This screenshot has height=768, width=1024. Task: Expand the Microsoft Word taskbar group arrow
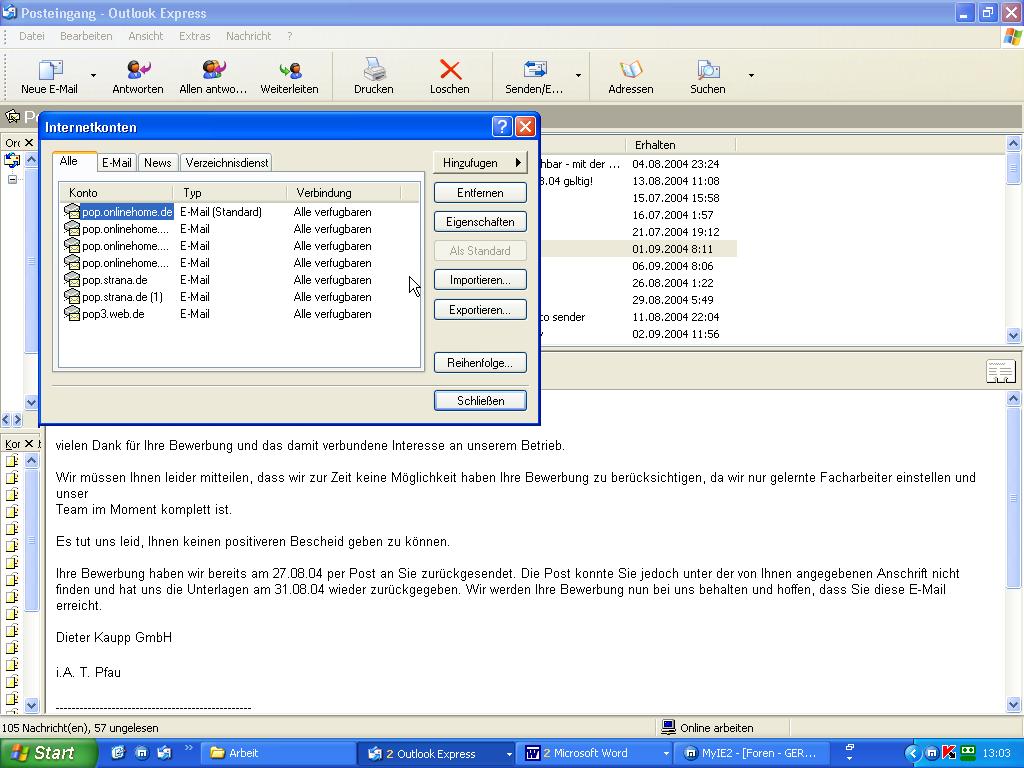click(665, 754)
